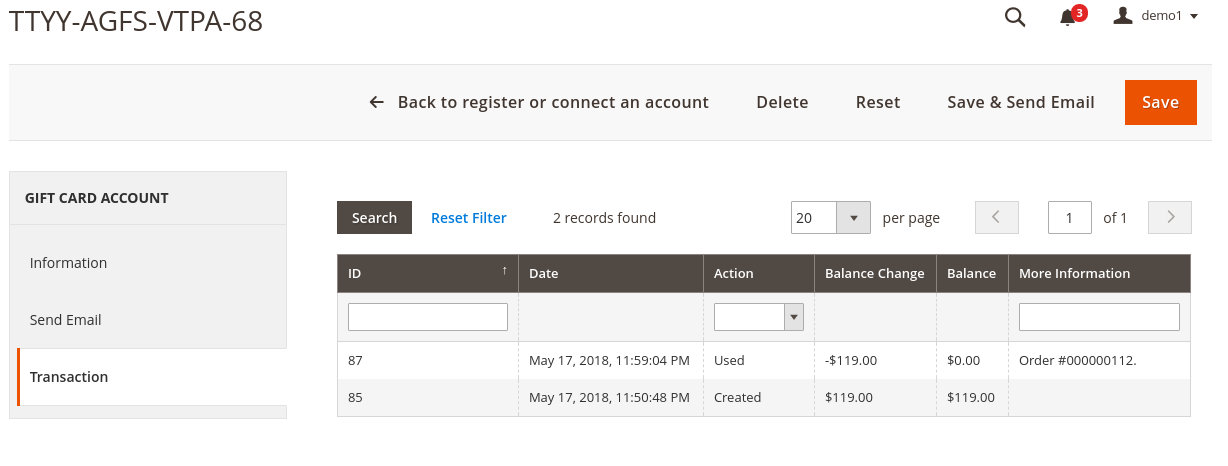1228x466 pixels.
Task: Expand the per page count dropdown
Action: 853,217
